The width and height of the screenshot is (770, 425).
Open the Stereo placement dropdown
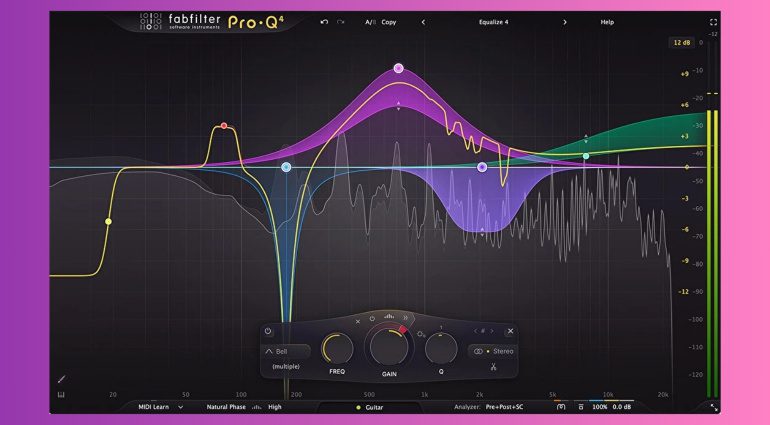(x=491, y=351)
